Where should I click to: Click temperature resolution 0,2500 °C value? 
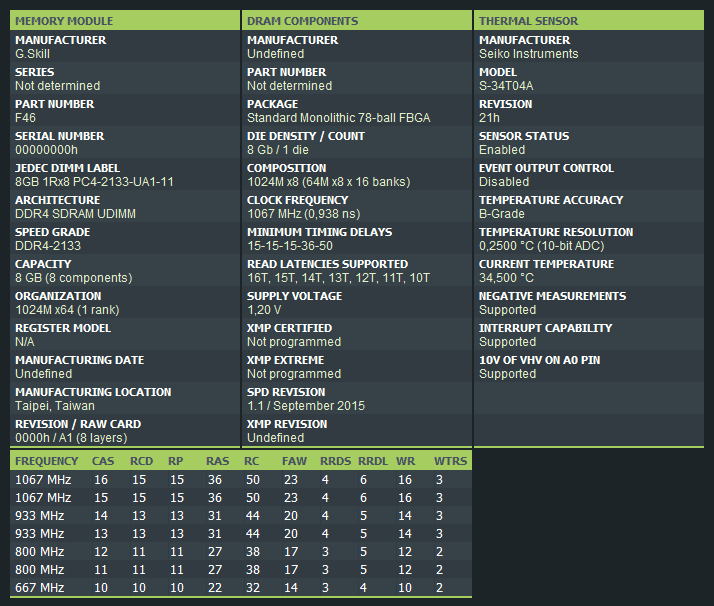(541, 246)
